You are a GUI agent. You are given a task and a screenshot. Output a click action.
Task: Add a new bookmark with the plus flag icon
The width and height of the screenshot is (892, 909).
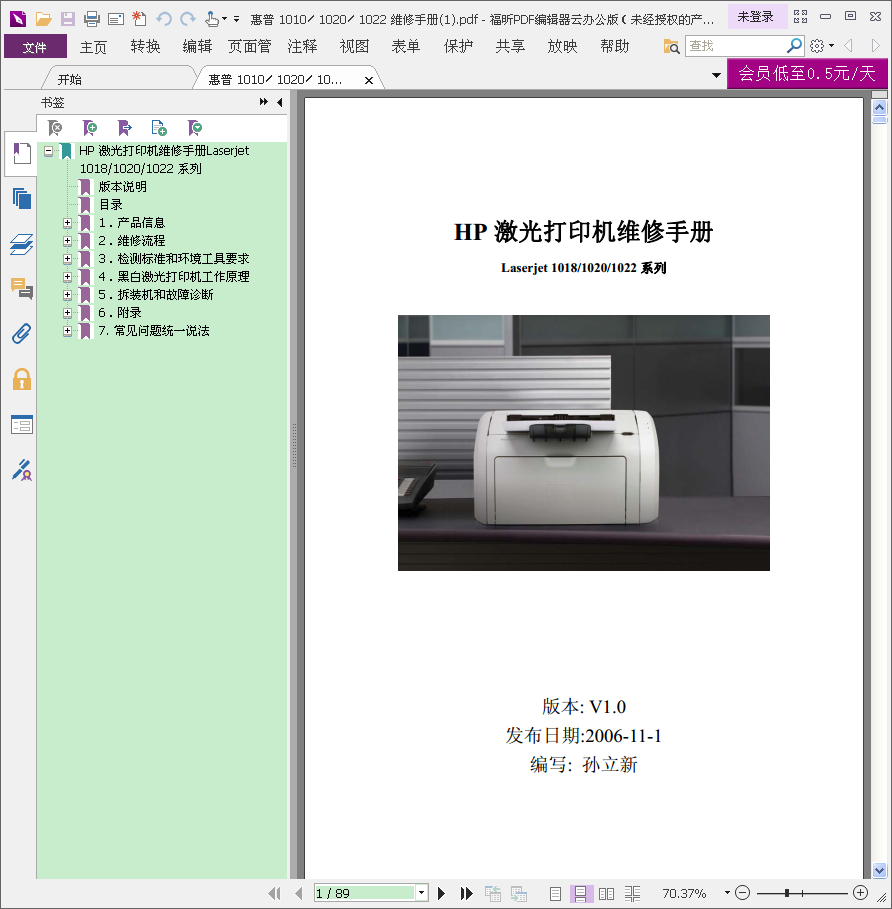(x=90, y=128)
